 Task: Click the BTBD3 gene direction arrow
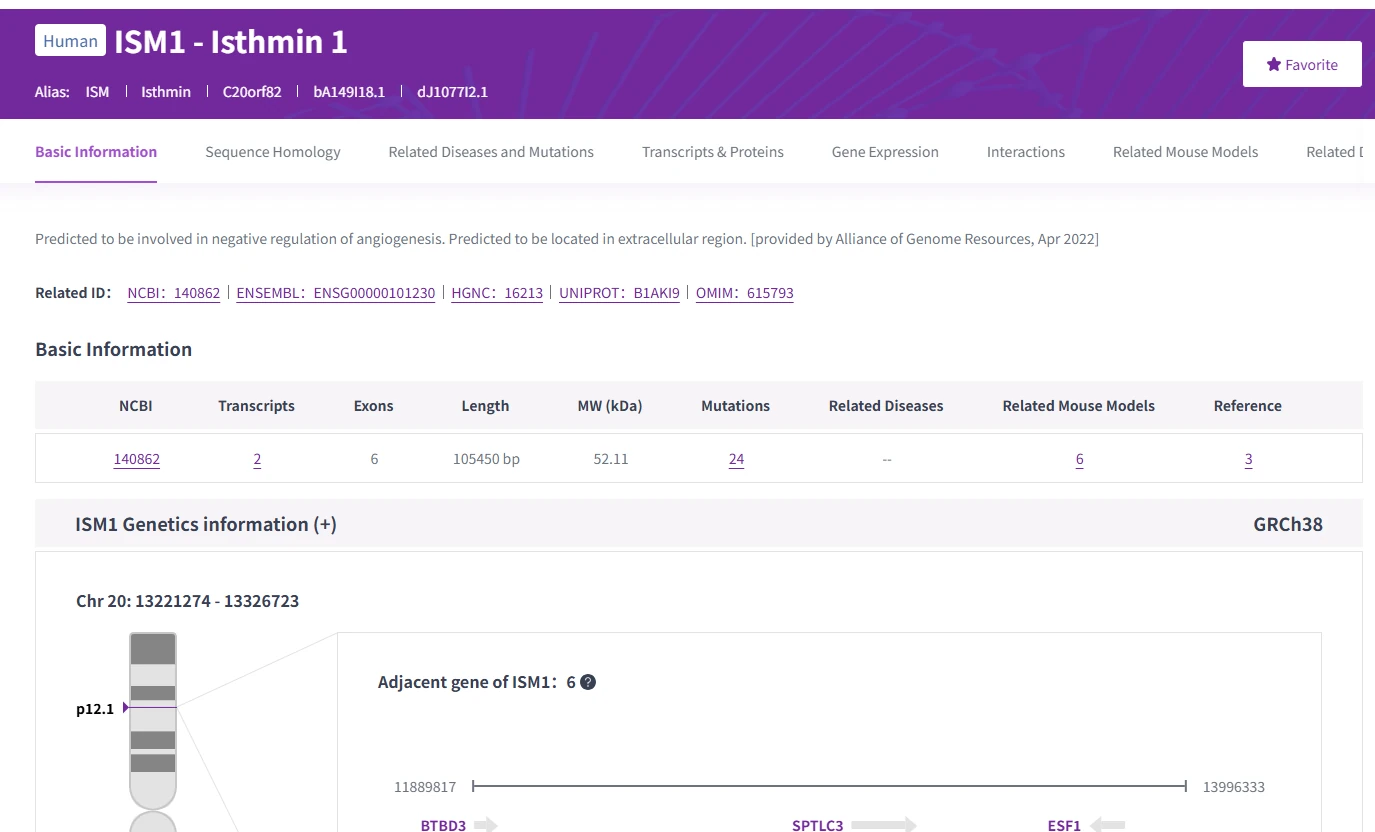coord(487,825)
